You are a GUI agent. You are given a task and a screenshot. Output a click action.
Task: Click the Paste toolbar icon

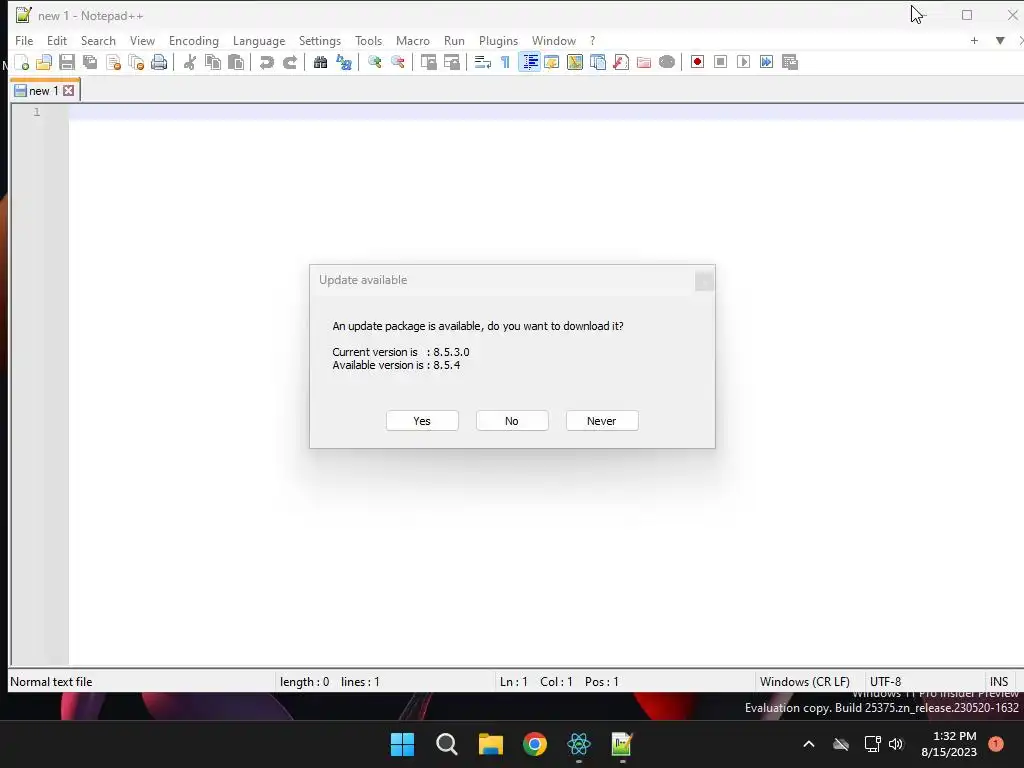236,62
